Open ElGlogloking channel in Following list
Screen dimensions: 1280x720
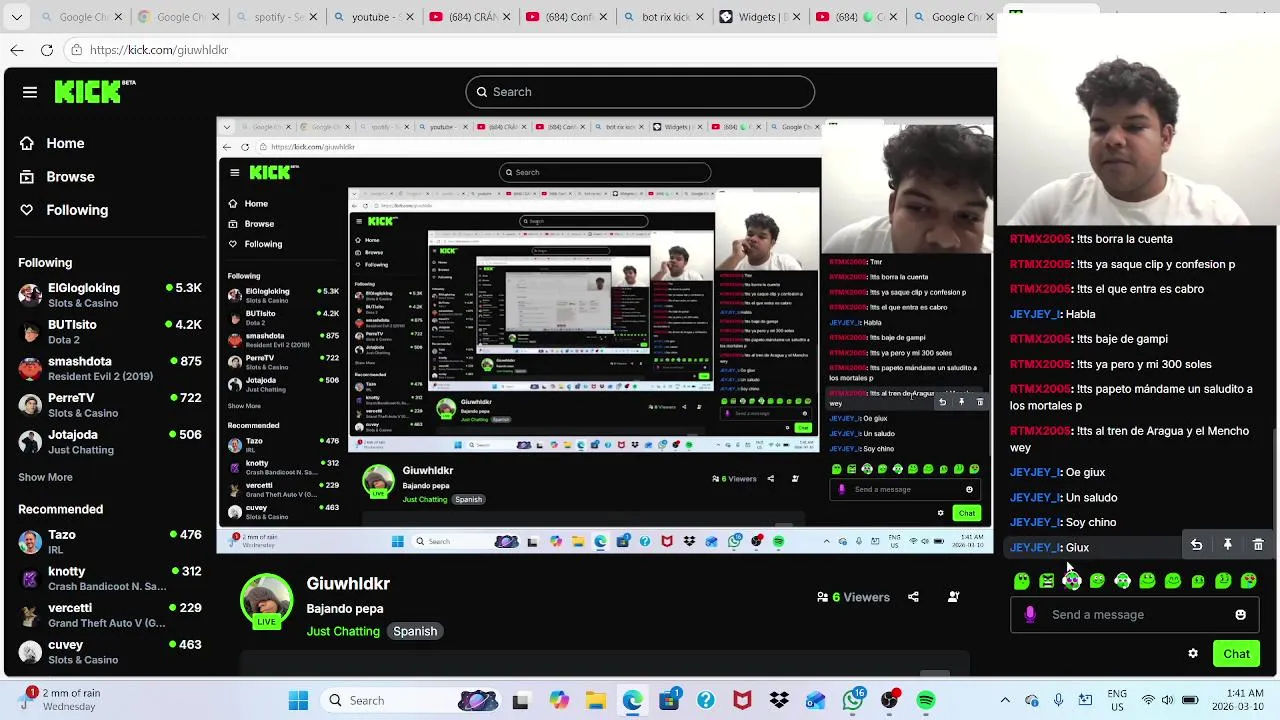110,295
